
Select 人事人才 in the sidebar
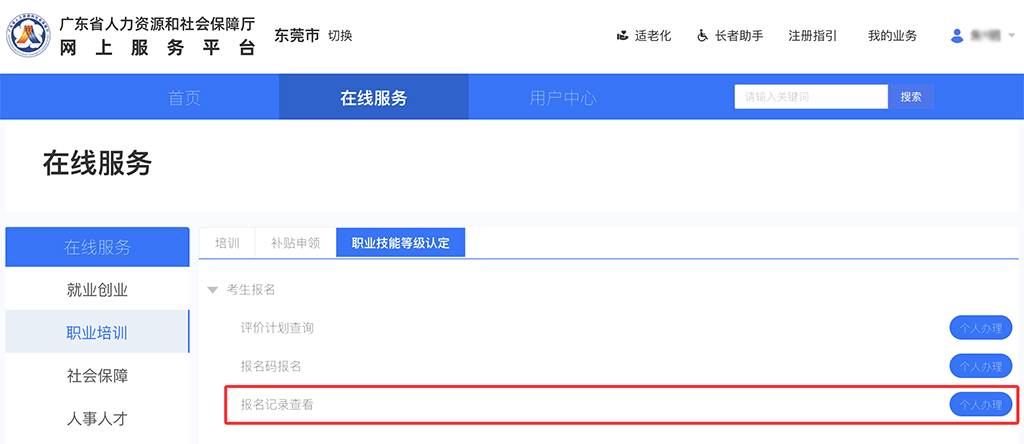coord(97,419)
